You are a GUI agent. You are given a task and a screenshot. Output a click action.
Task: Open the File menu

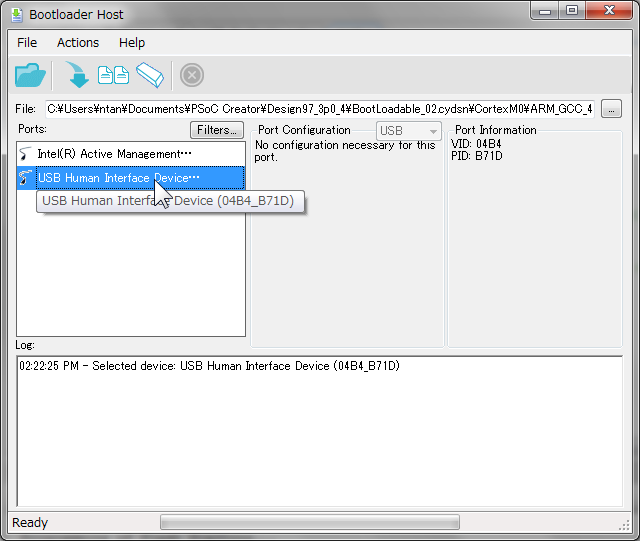(27, 42)
